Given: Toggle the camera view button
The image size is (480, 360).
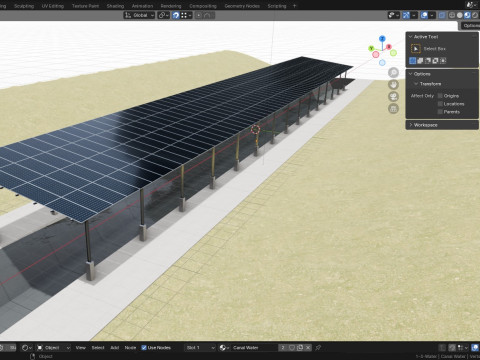Looking at the screenshot, I should coord(394,97).
